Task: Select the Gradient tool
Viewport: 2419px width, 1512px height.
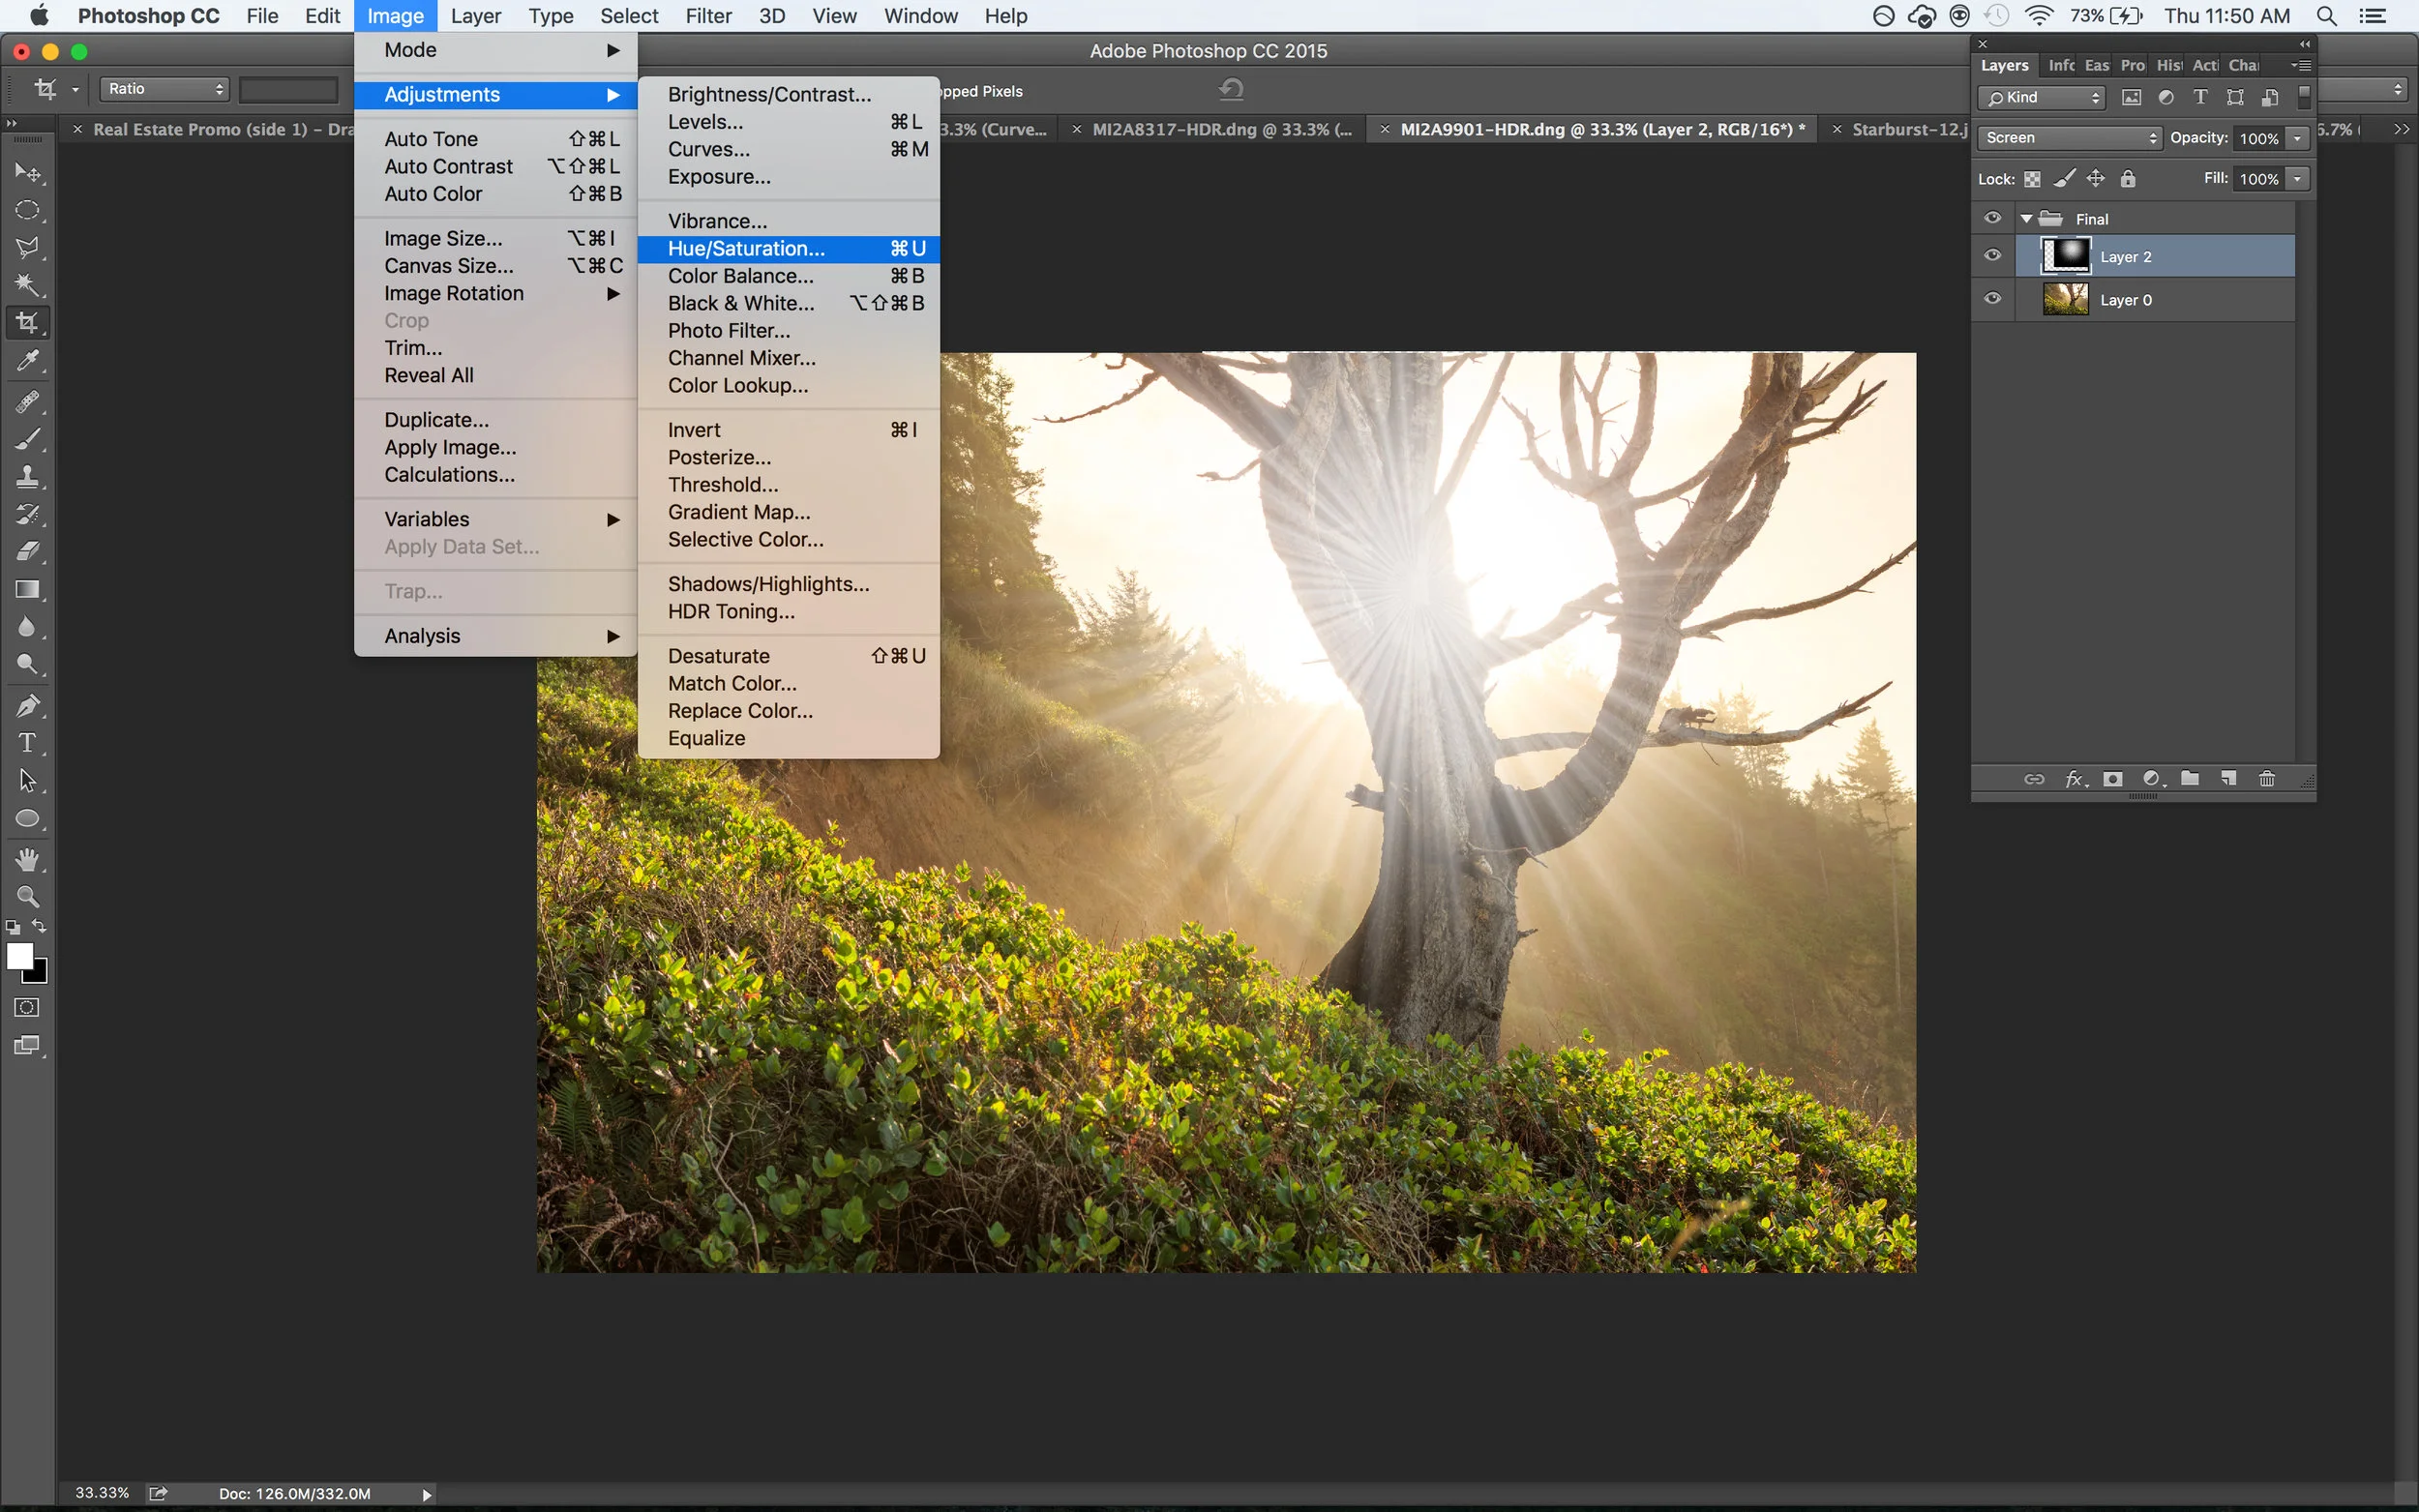Action: coord(27,589)
